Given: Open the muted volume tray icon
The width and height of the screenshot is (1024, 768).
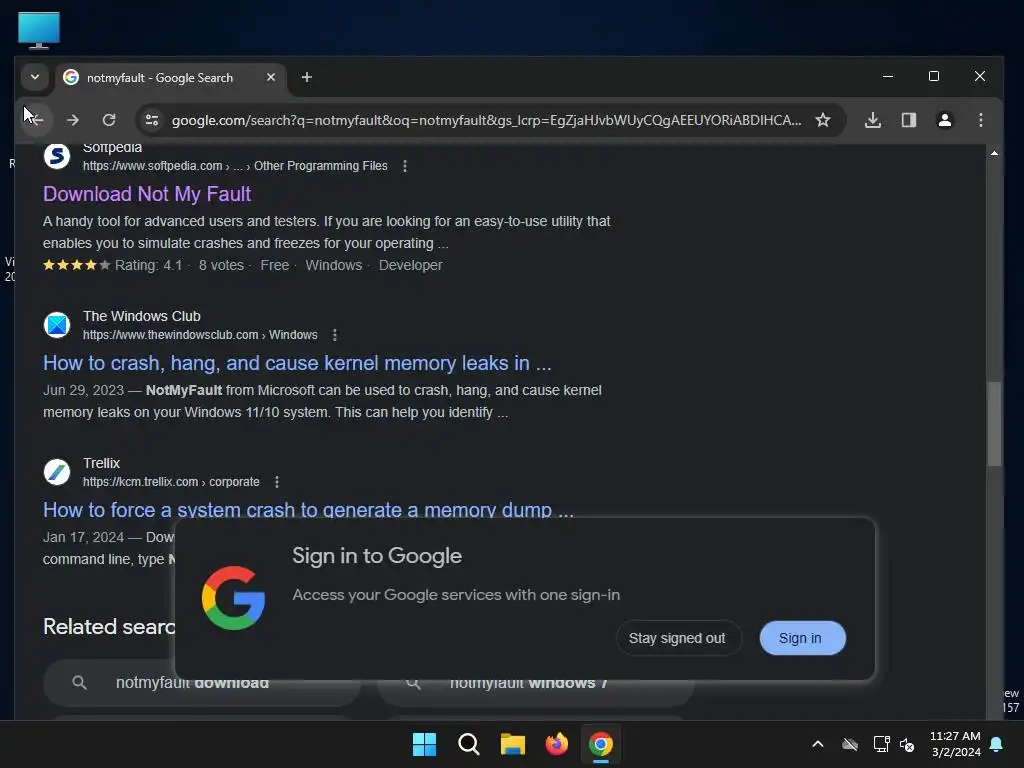Looking at the screenshot, I should [907, 744].
